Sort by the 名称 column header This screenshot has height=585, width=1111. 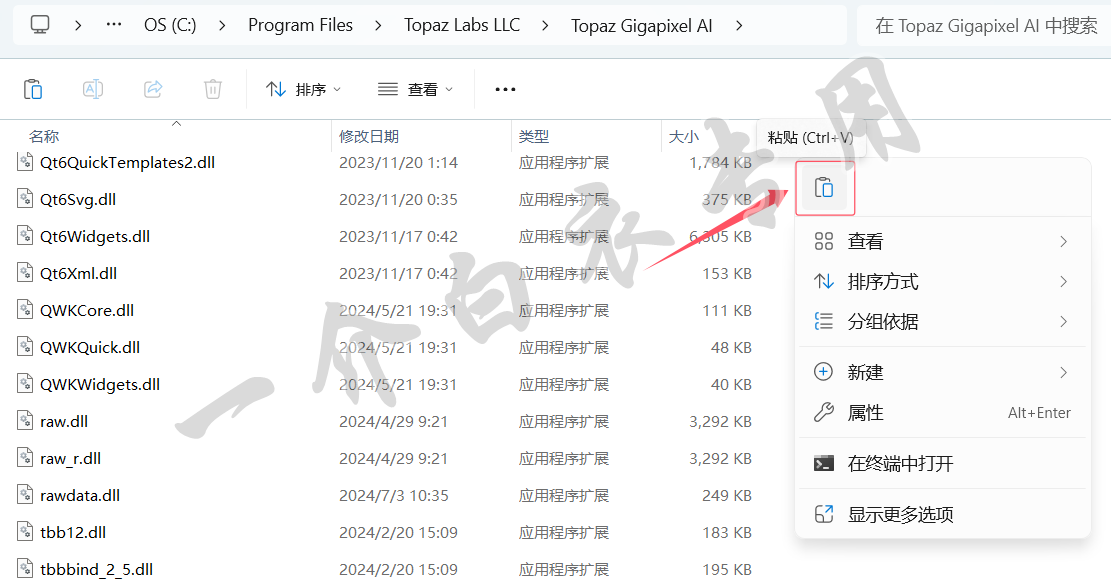click(44, 136)
